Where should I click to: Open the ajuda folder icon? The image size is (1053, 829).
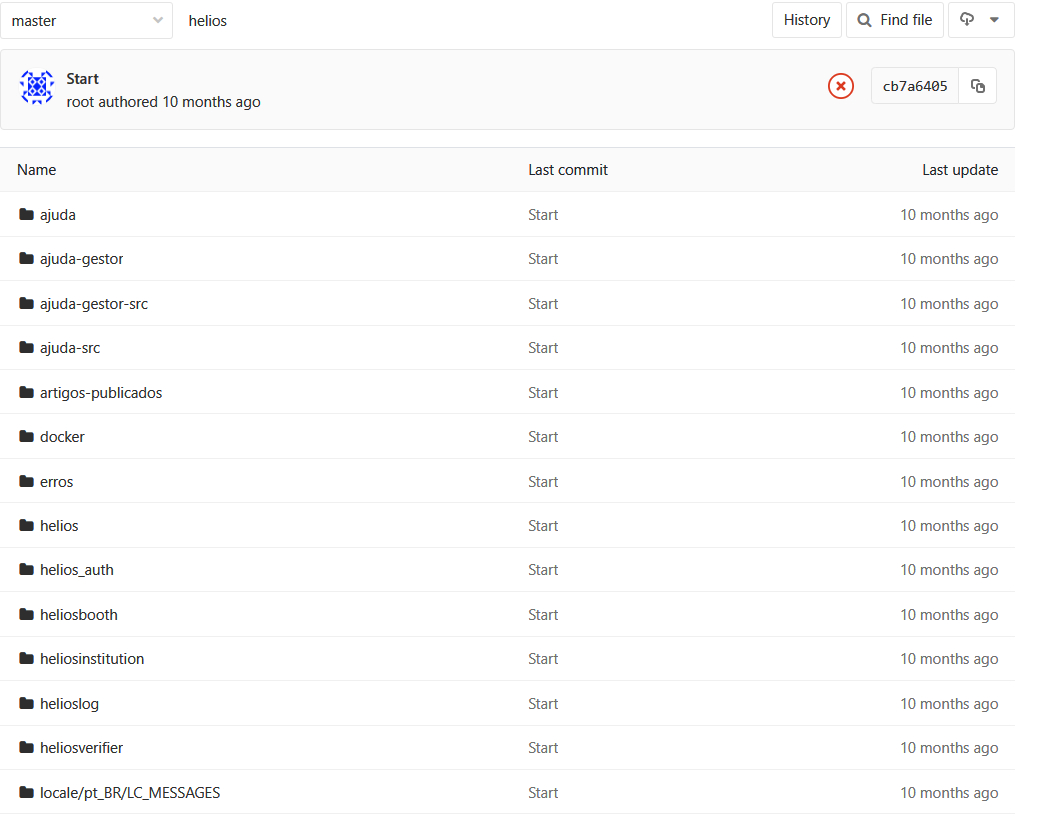click(26, 214)
